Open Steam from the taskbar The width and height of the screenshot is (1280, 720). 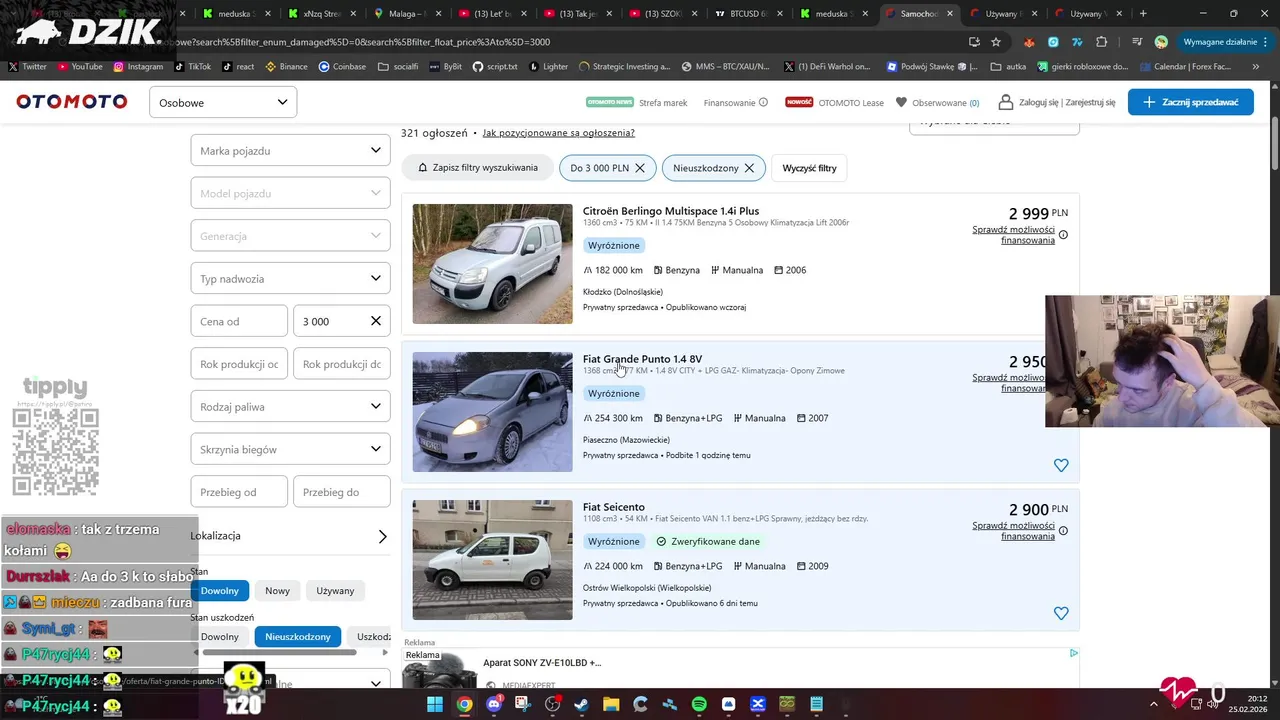(x=581, y=704)
